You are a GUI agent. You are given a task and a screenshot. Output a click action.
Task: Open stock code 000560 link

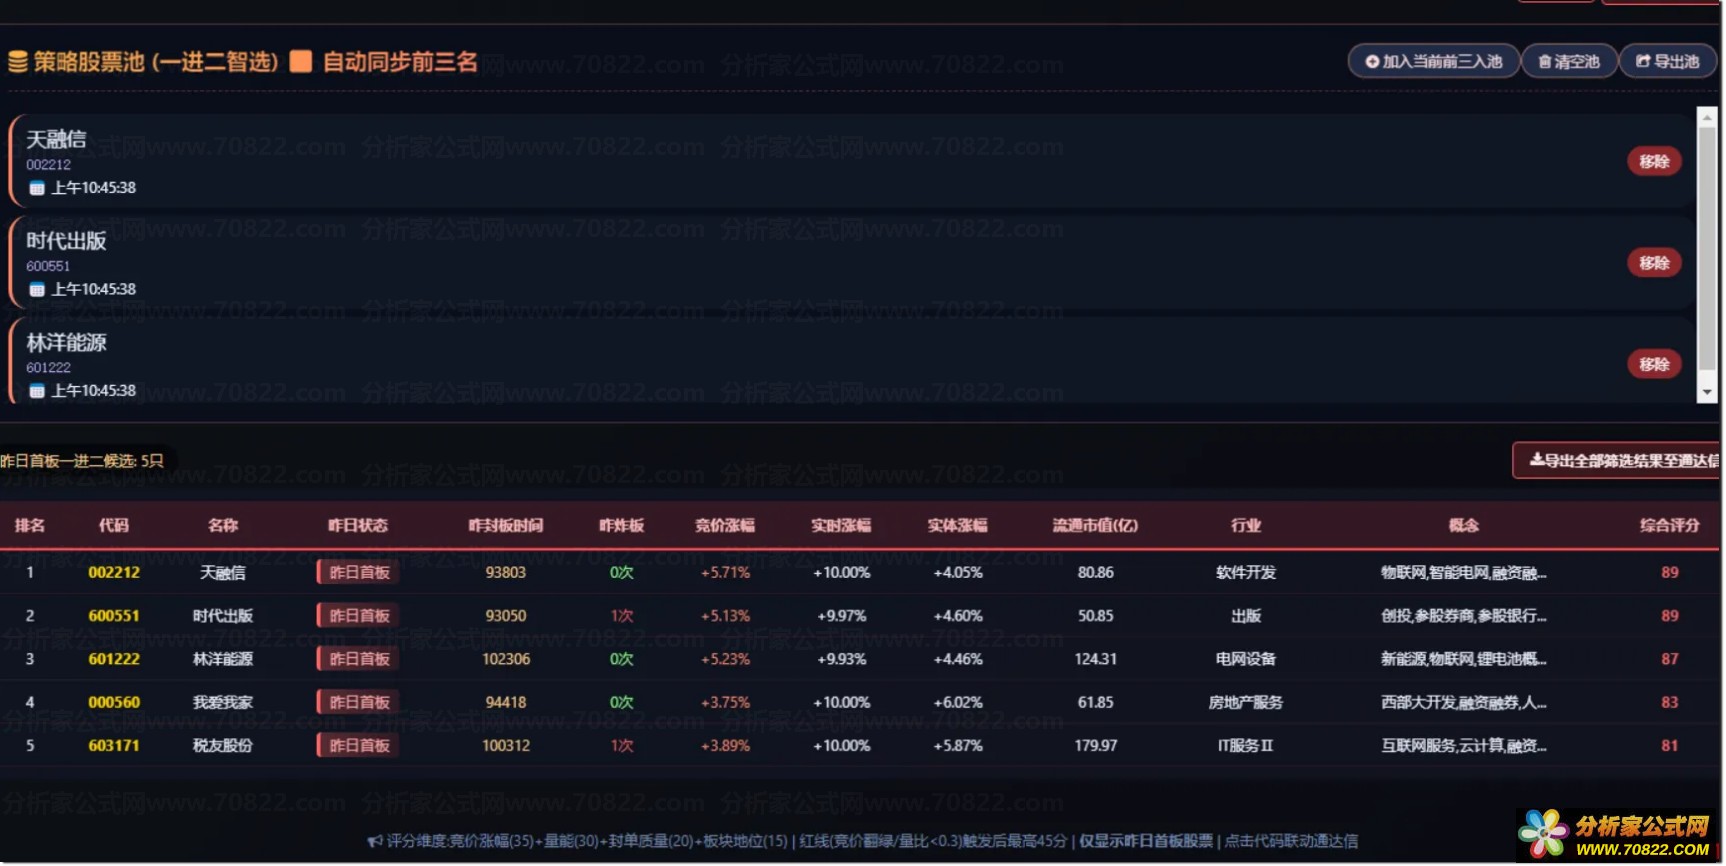(114, 703)
